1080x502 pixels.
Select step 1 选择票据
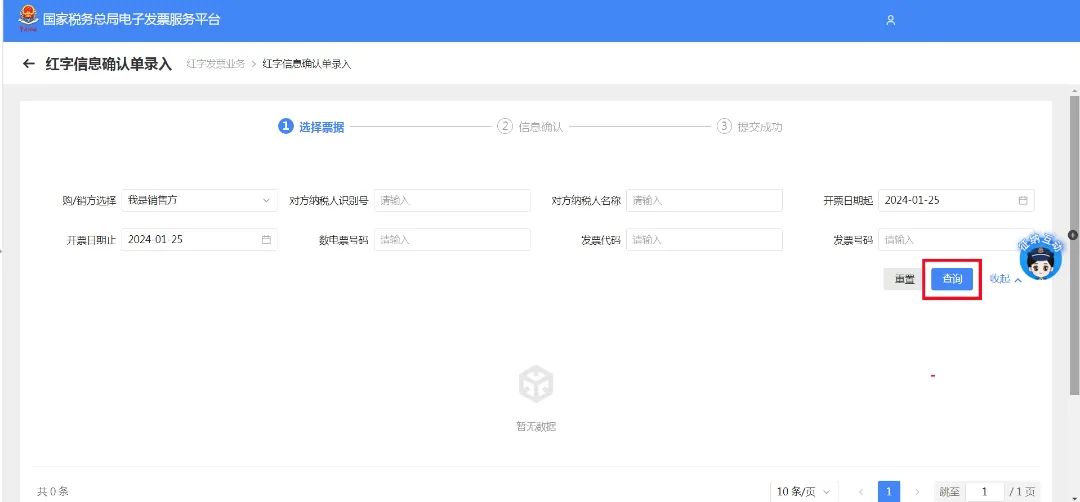[311, 127]
